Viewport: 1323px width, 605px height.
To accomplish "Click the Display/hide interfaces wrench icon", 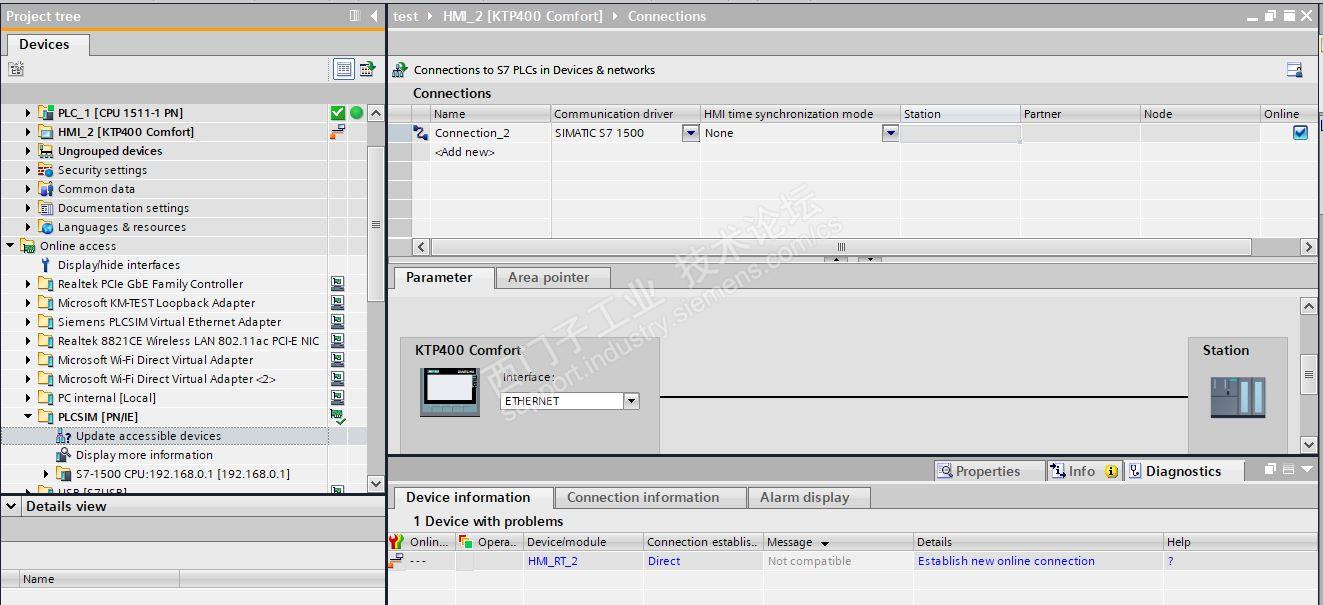I will tap(45, 265).
